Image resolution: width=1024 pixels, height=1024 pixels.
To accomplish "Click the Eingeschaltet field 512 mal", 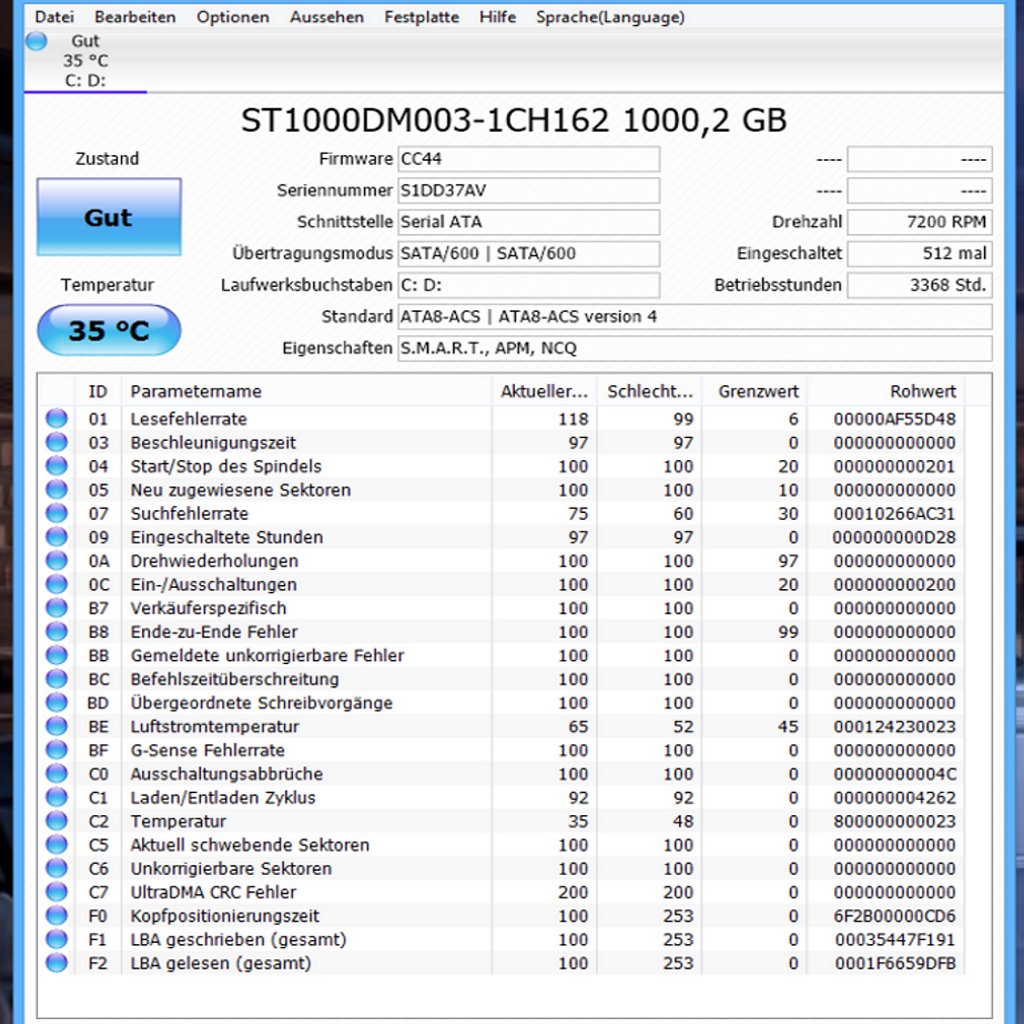I will [920, 253].
